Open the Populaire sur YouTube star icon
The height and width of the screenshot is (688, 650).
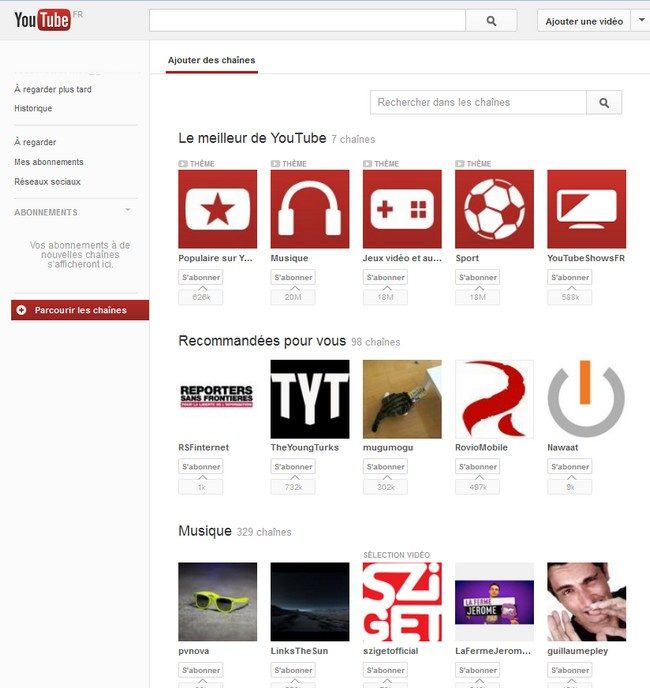click(x=217, y=209)
